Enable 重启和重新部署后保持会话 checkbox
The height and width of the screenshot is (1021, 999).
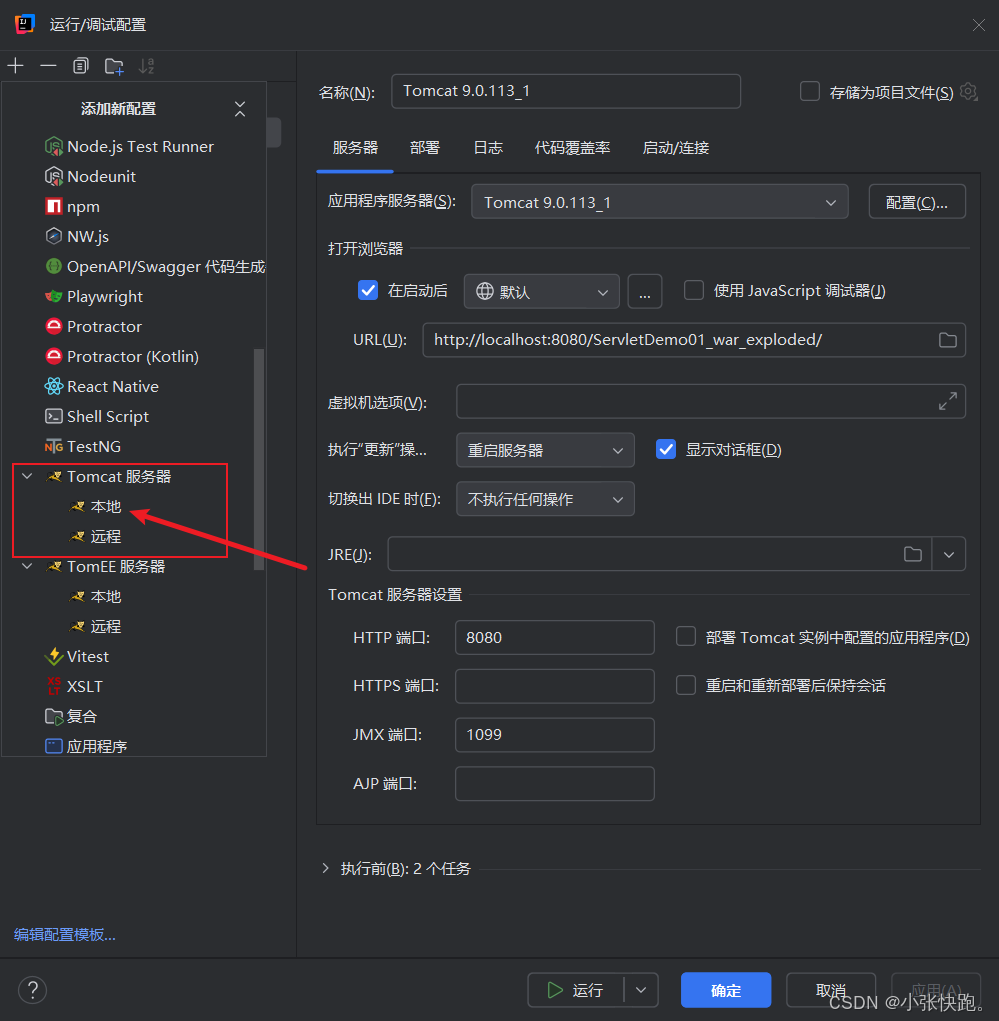pos(686,685)
